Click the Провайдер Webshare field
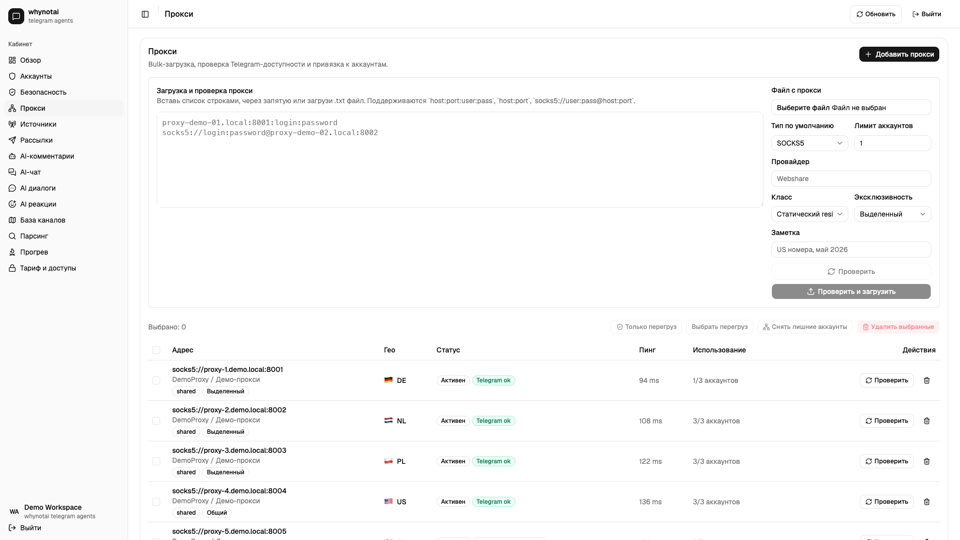960x540 pixels. point(851,179)
